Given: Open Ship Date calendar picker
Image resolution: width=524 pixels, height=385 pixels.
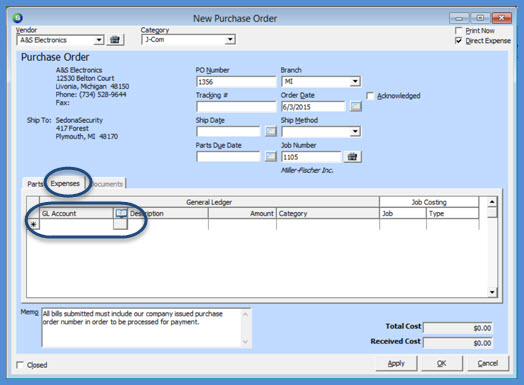Looking at the screenshot, I should pos(271,131).
